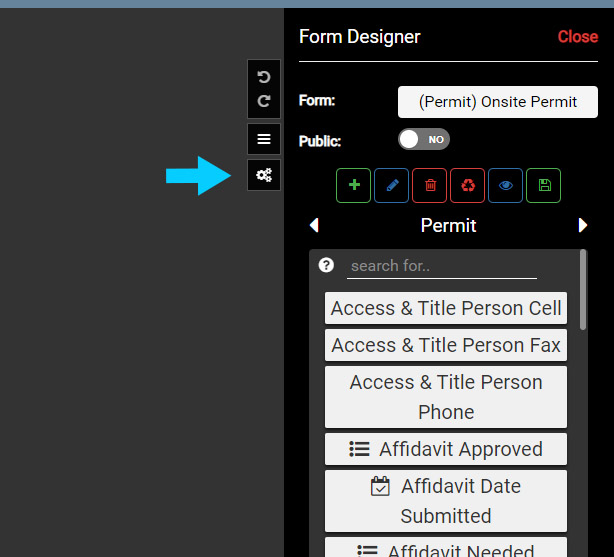Click the blue pencil edit icon
Viewport: 614px width, 557px height.
pos(391,185)
